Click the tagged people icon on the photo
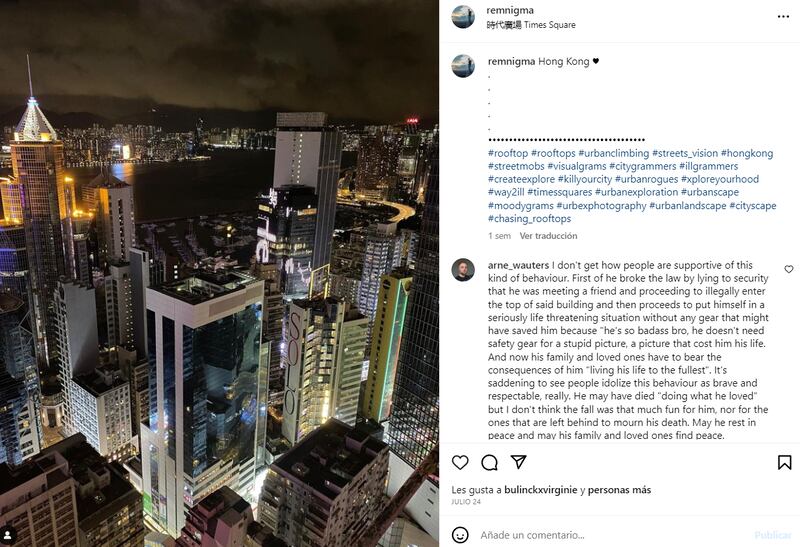Screen dimensions: 800x547 tap(9, 535)
